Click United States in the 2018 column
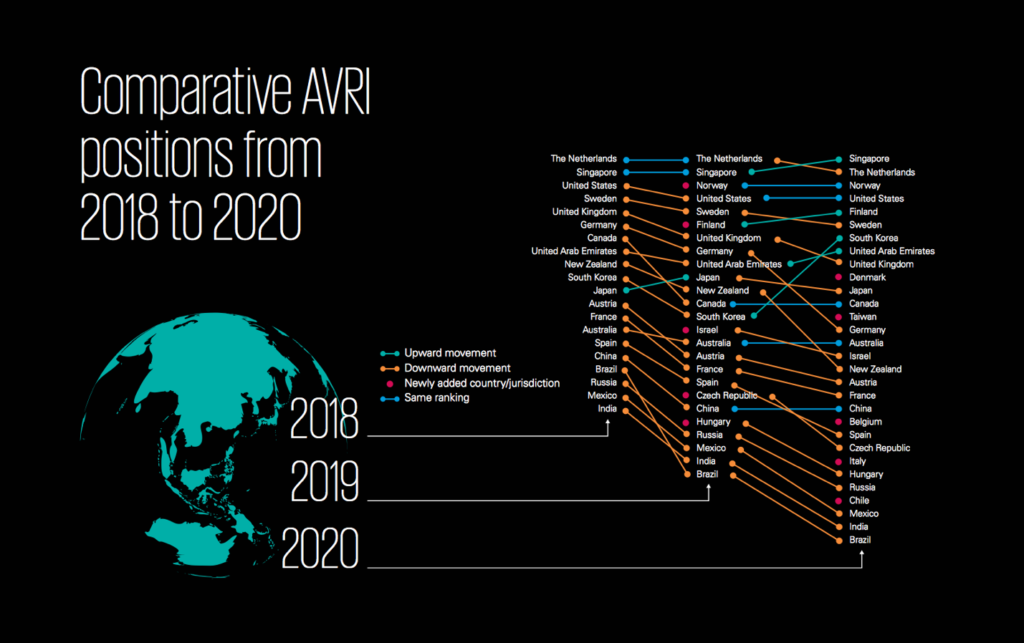The width and height of the screenshot is (1024, 643). click(x=588, y=185)
